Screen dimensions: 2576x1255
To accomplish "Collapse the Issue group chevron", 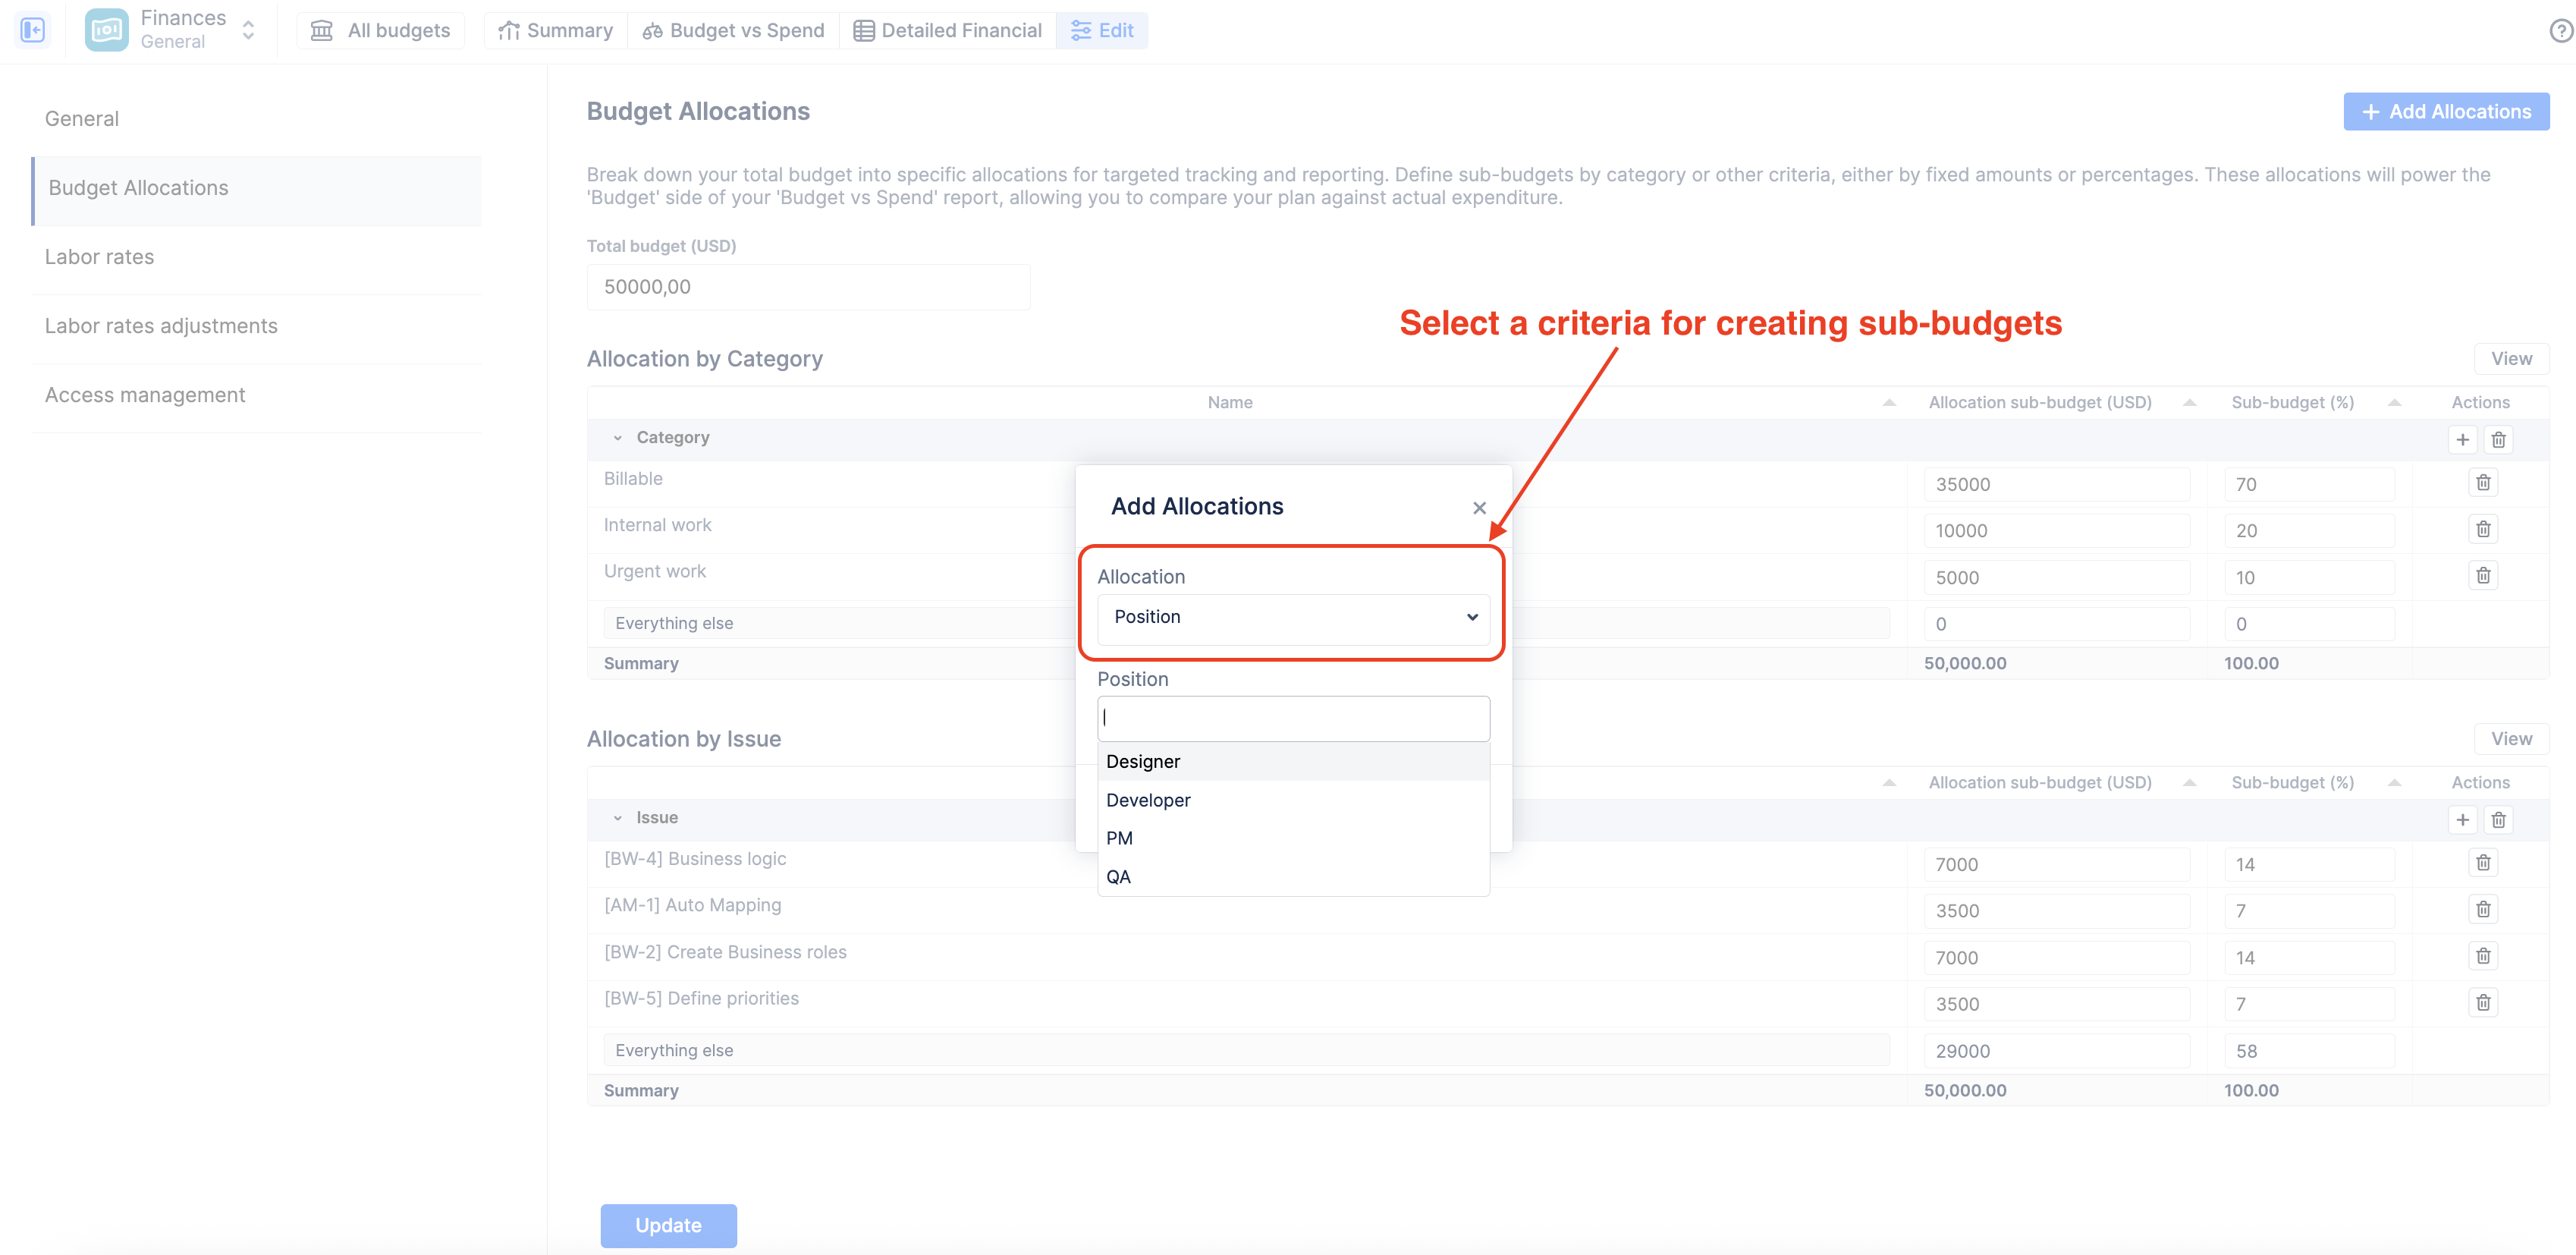I will coord(617,818).
